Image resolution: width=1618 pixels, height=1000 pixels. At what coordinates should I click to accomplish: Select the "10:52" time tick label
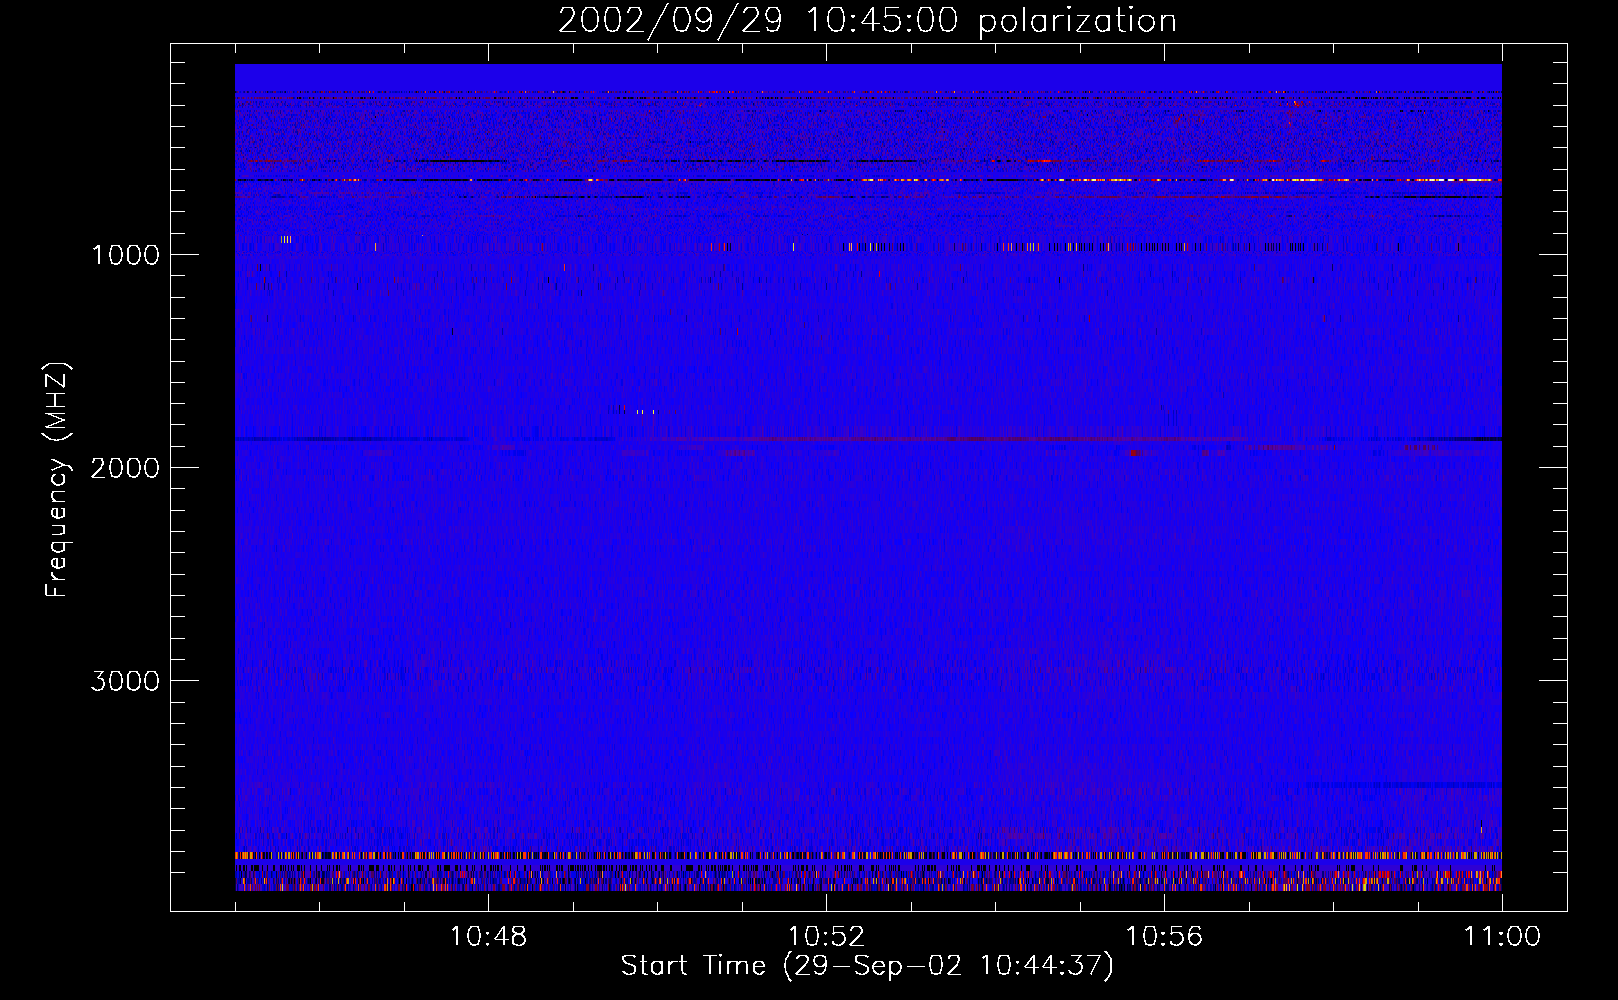(826, 937)
